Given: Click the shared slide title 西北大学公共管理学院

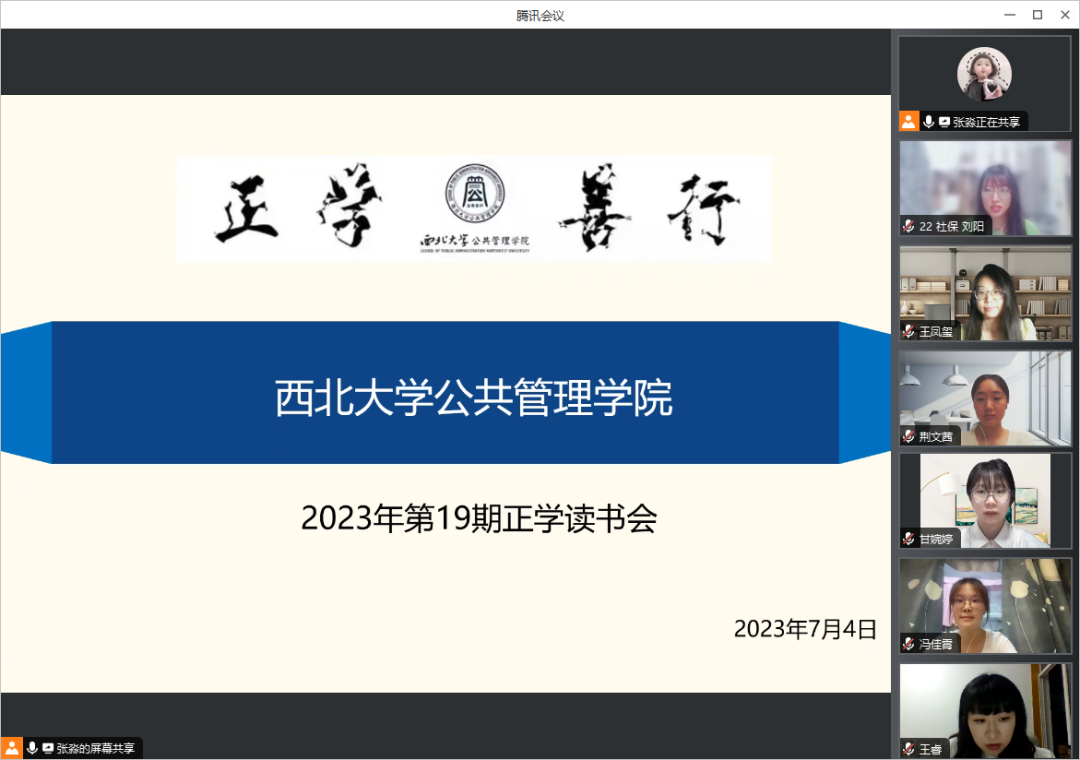Looking at the screenshot, I should point(473,398).
